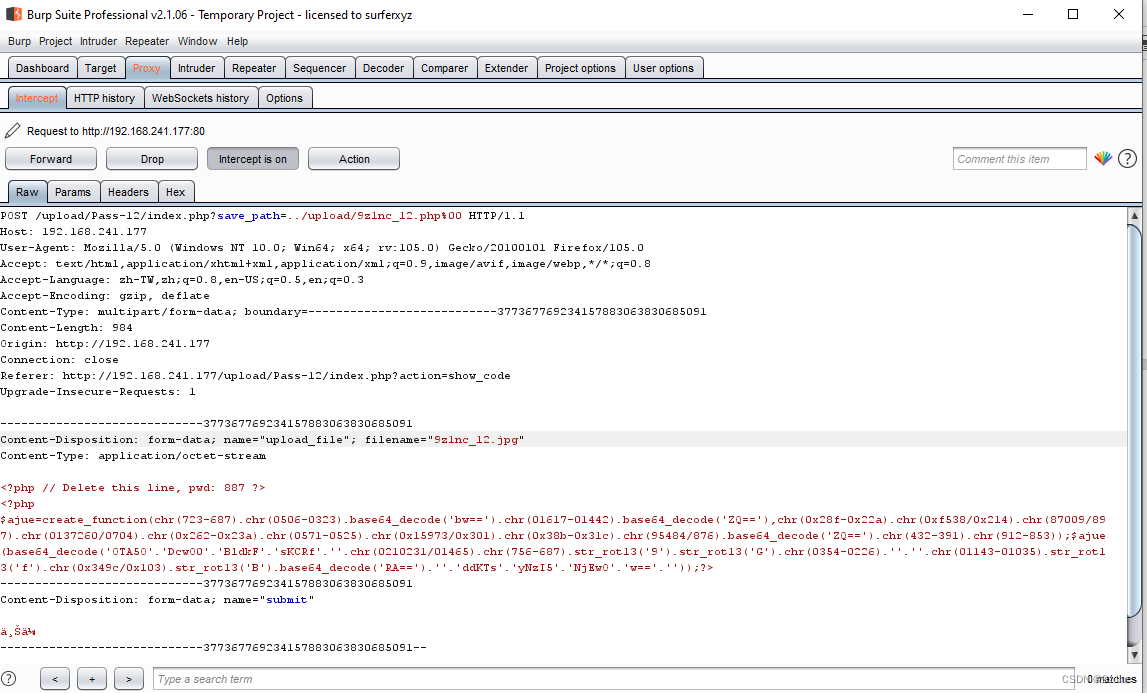The height and width of the screenshot is (693, 1147).
Task: Select the Intercept sub-tab
Action: point(37,98)
